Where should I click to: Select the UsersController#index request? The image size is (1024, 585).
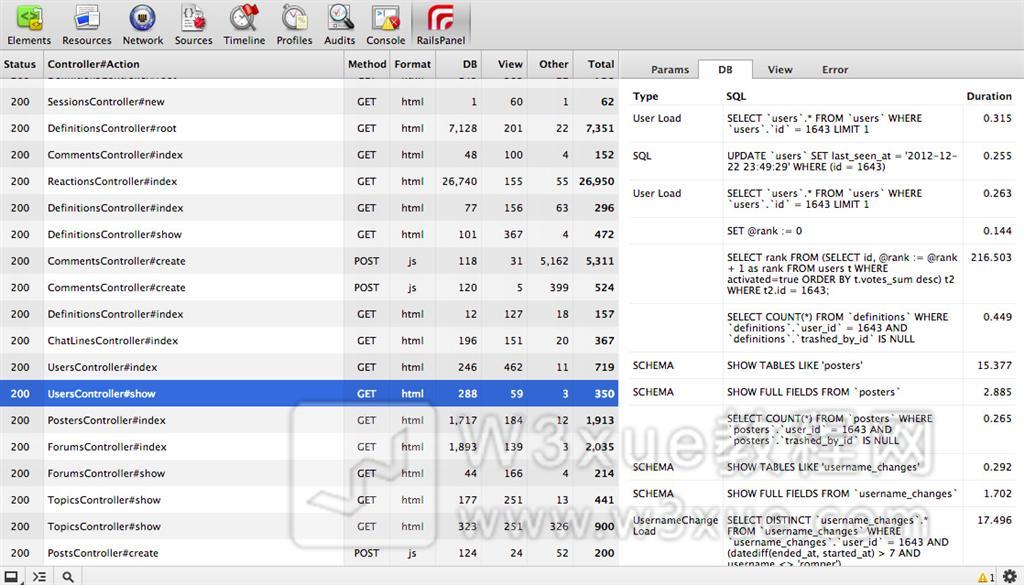[309, 367]
